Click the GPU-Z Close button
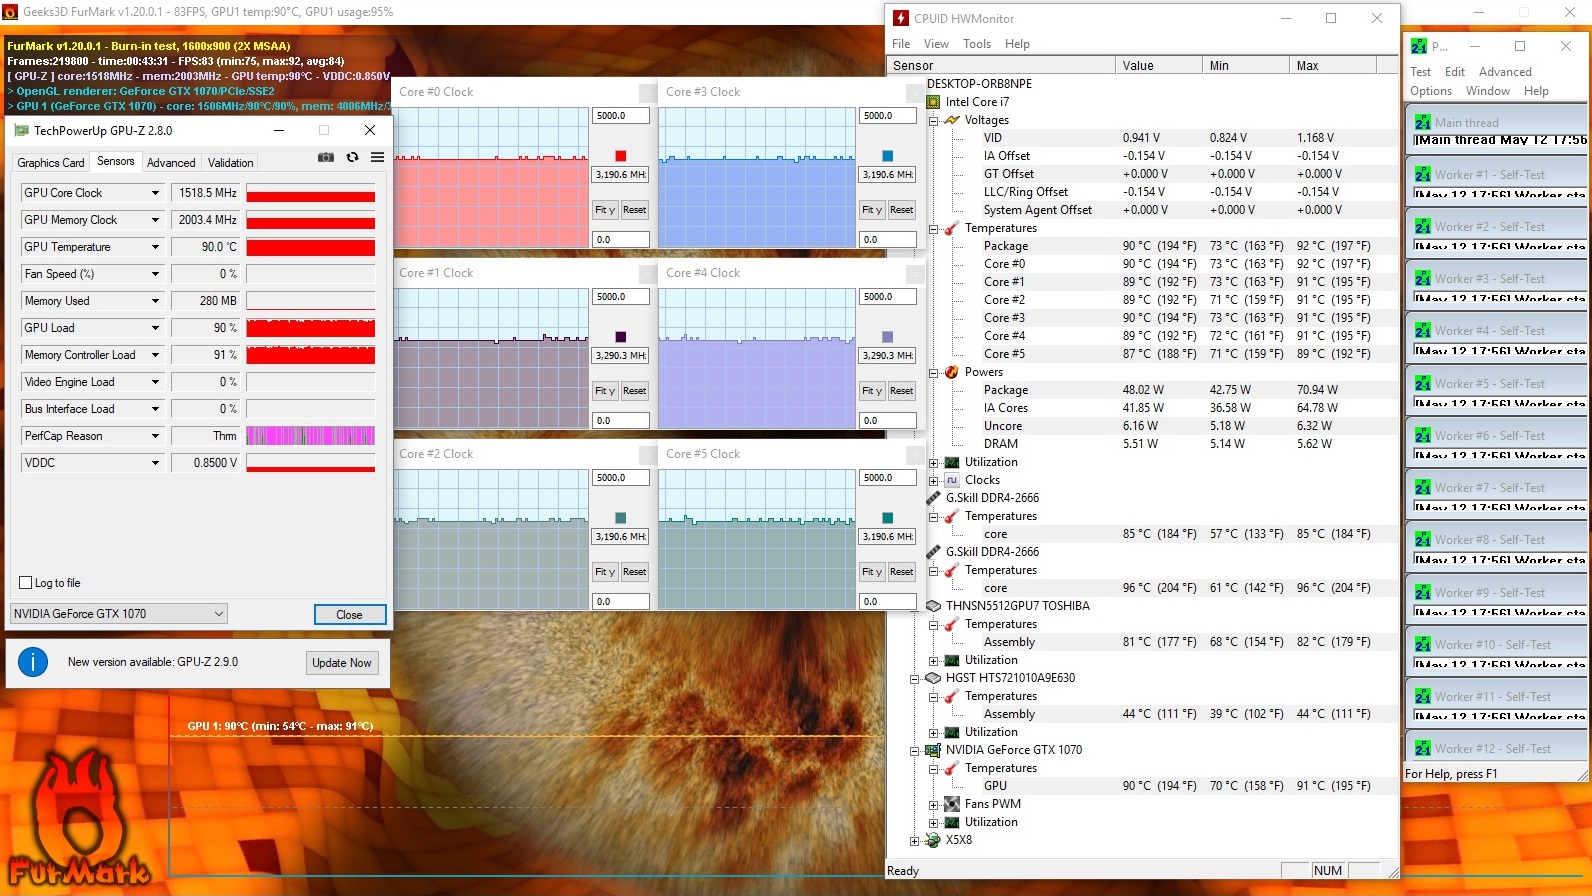This screenshot has width=1592, height=896. 349,615
